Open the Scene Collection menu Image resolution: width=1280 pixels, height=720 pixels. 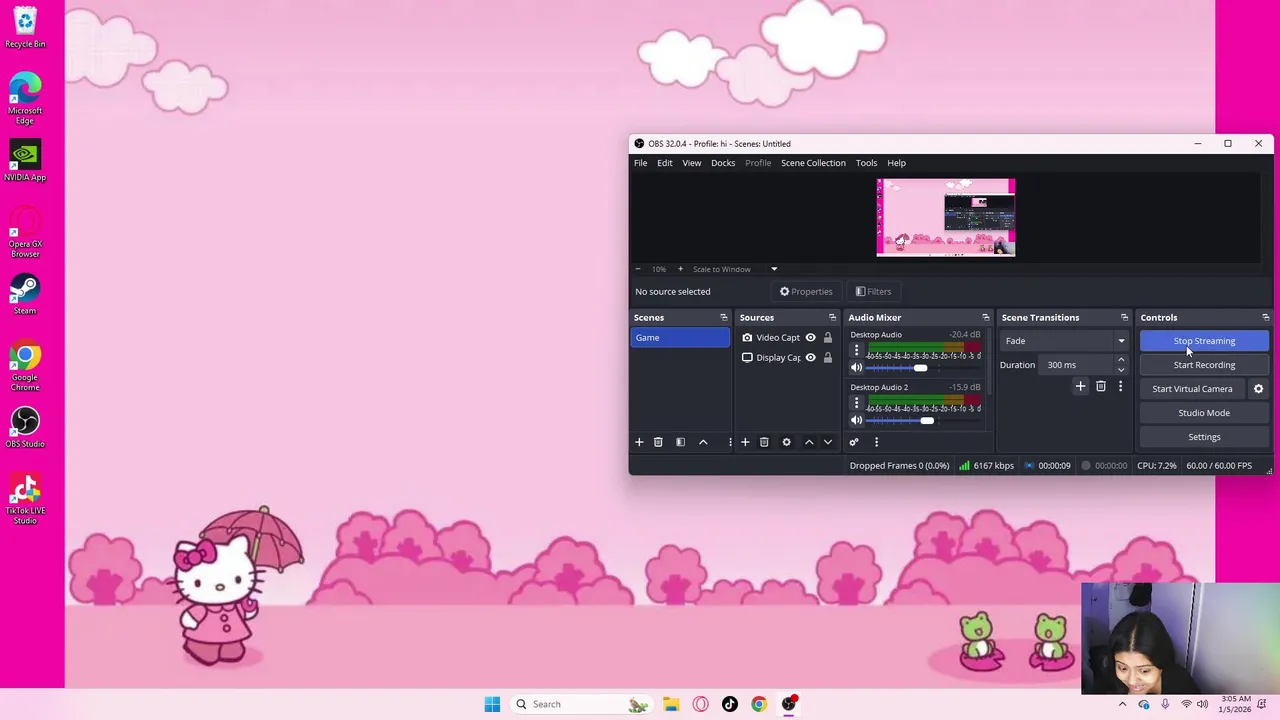pos(813,163)
